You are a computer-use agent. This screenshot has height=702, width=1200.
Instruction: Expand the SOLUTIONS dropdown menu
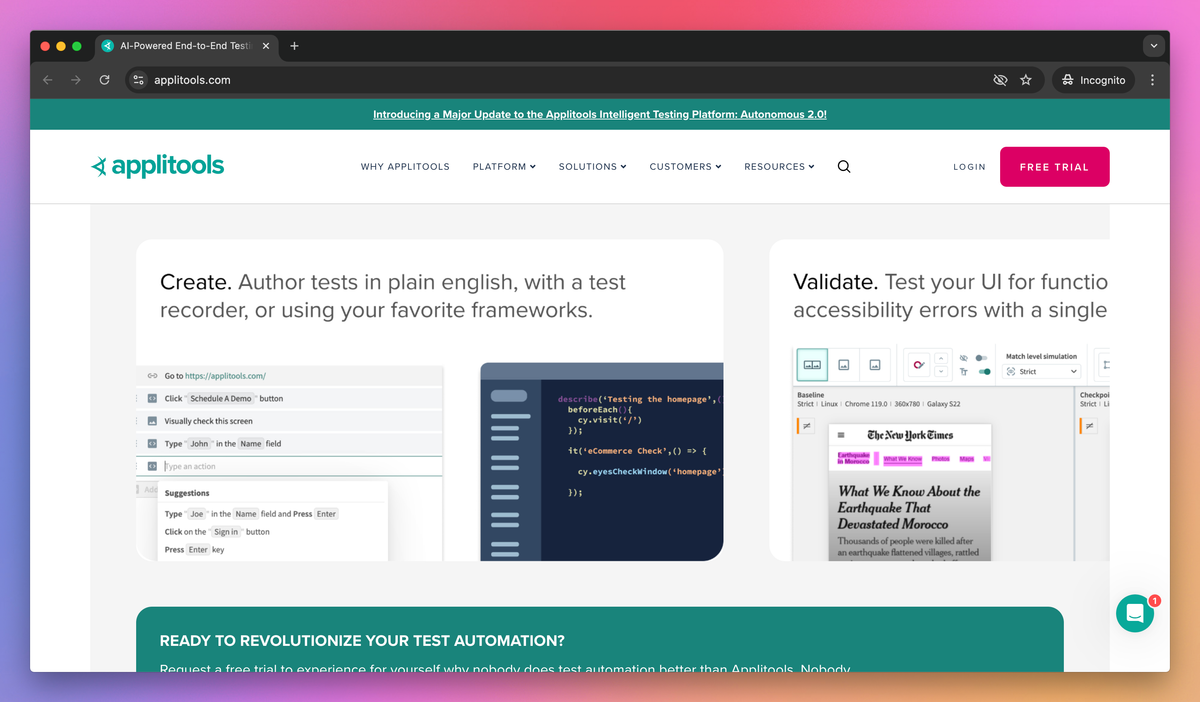pos(592,167)
